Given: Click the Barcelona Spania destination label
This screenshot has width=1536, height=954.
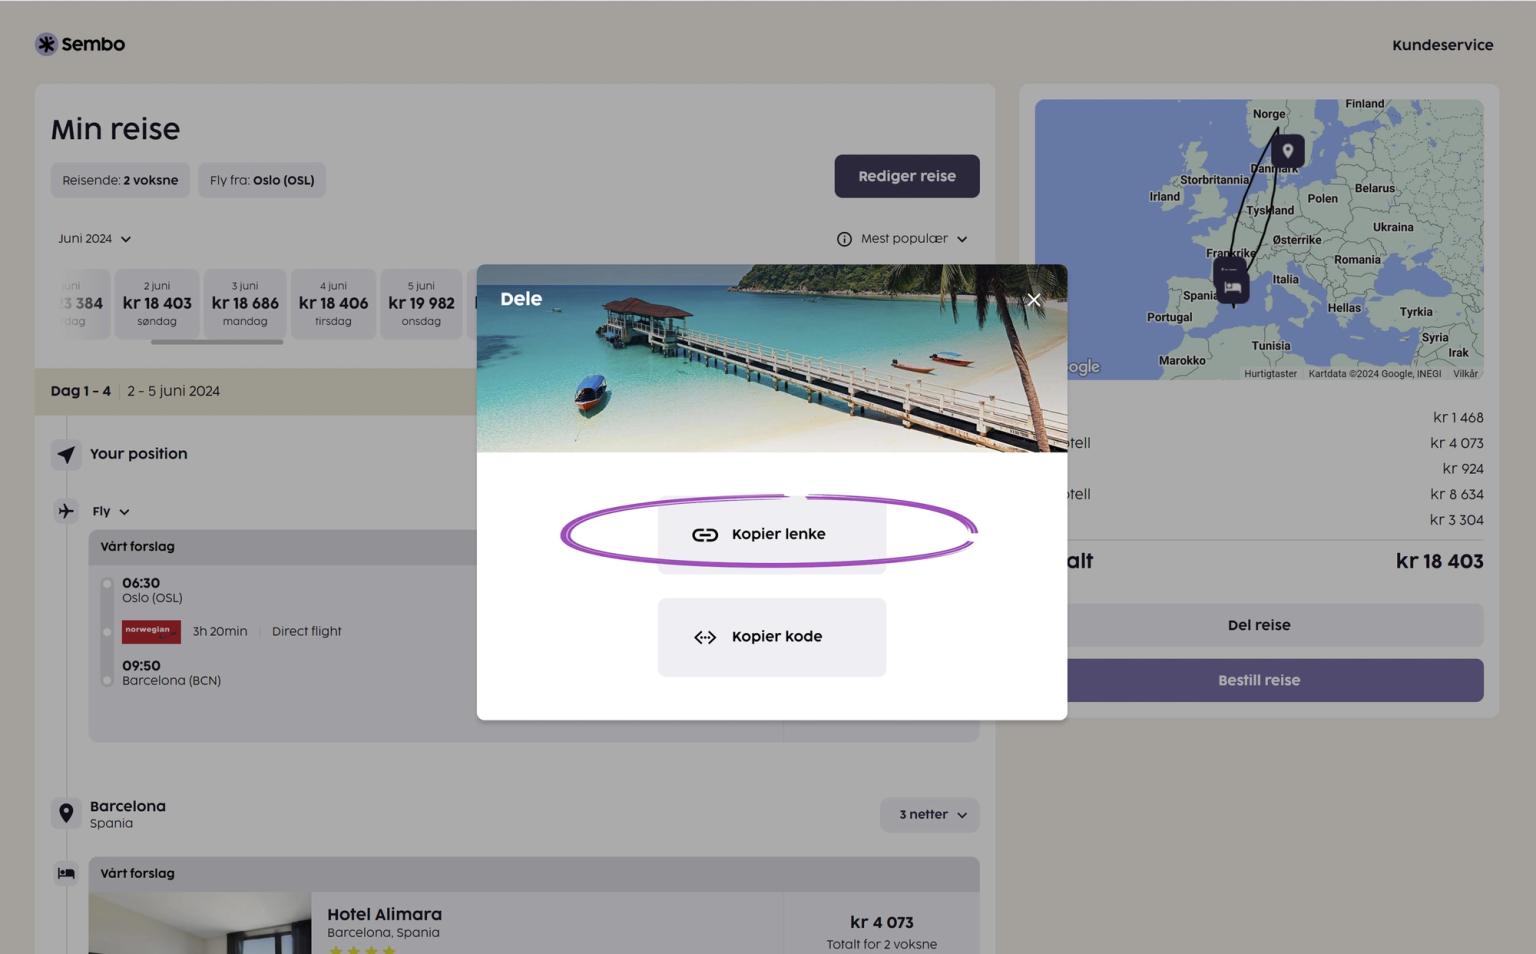Looking at the screenshot, I should (128, 814).
